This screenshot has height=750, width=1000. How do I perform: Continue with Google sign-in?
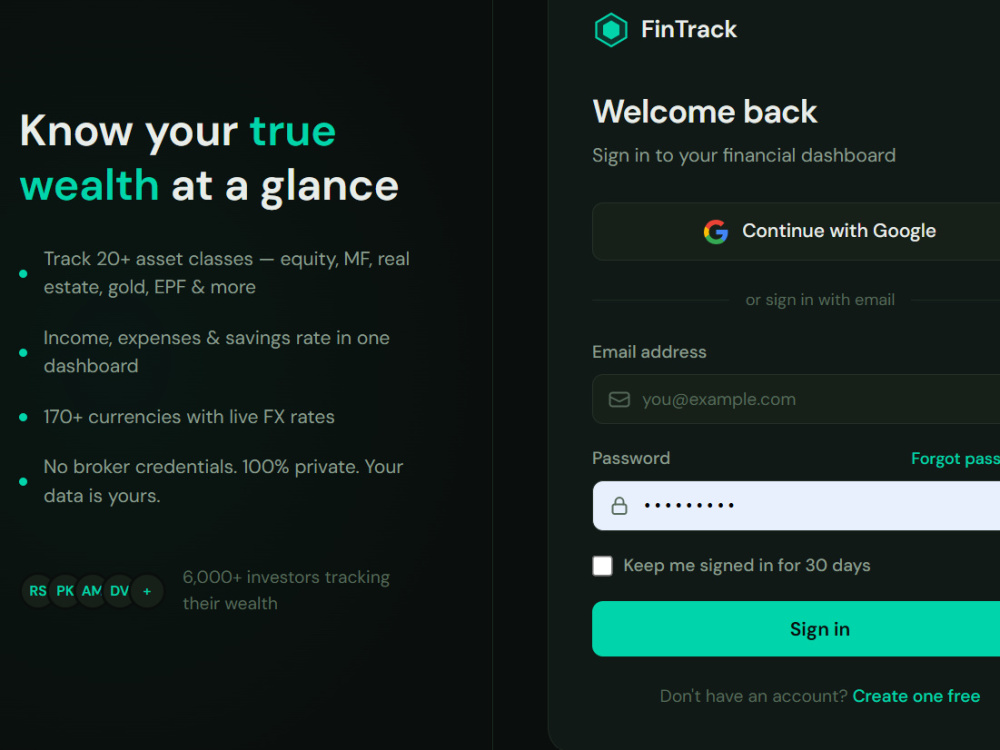point(796,232)
